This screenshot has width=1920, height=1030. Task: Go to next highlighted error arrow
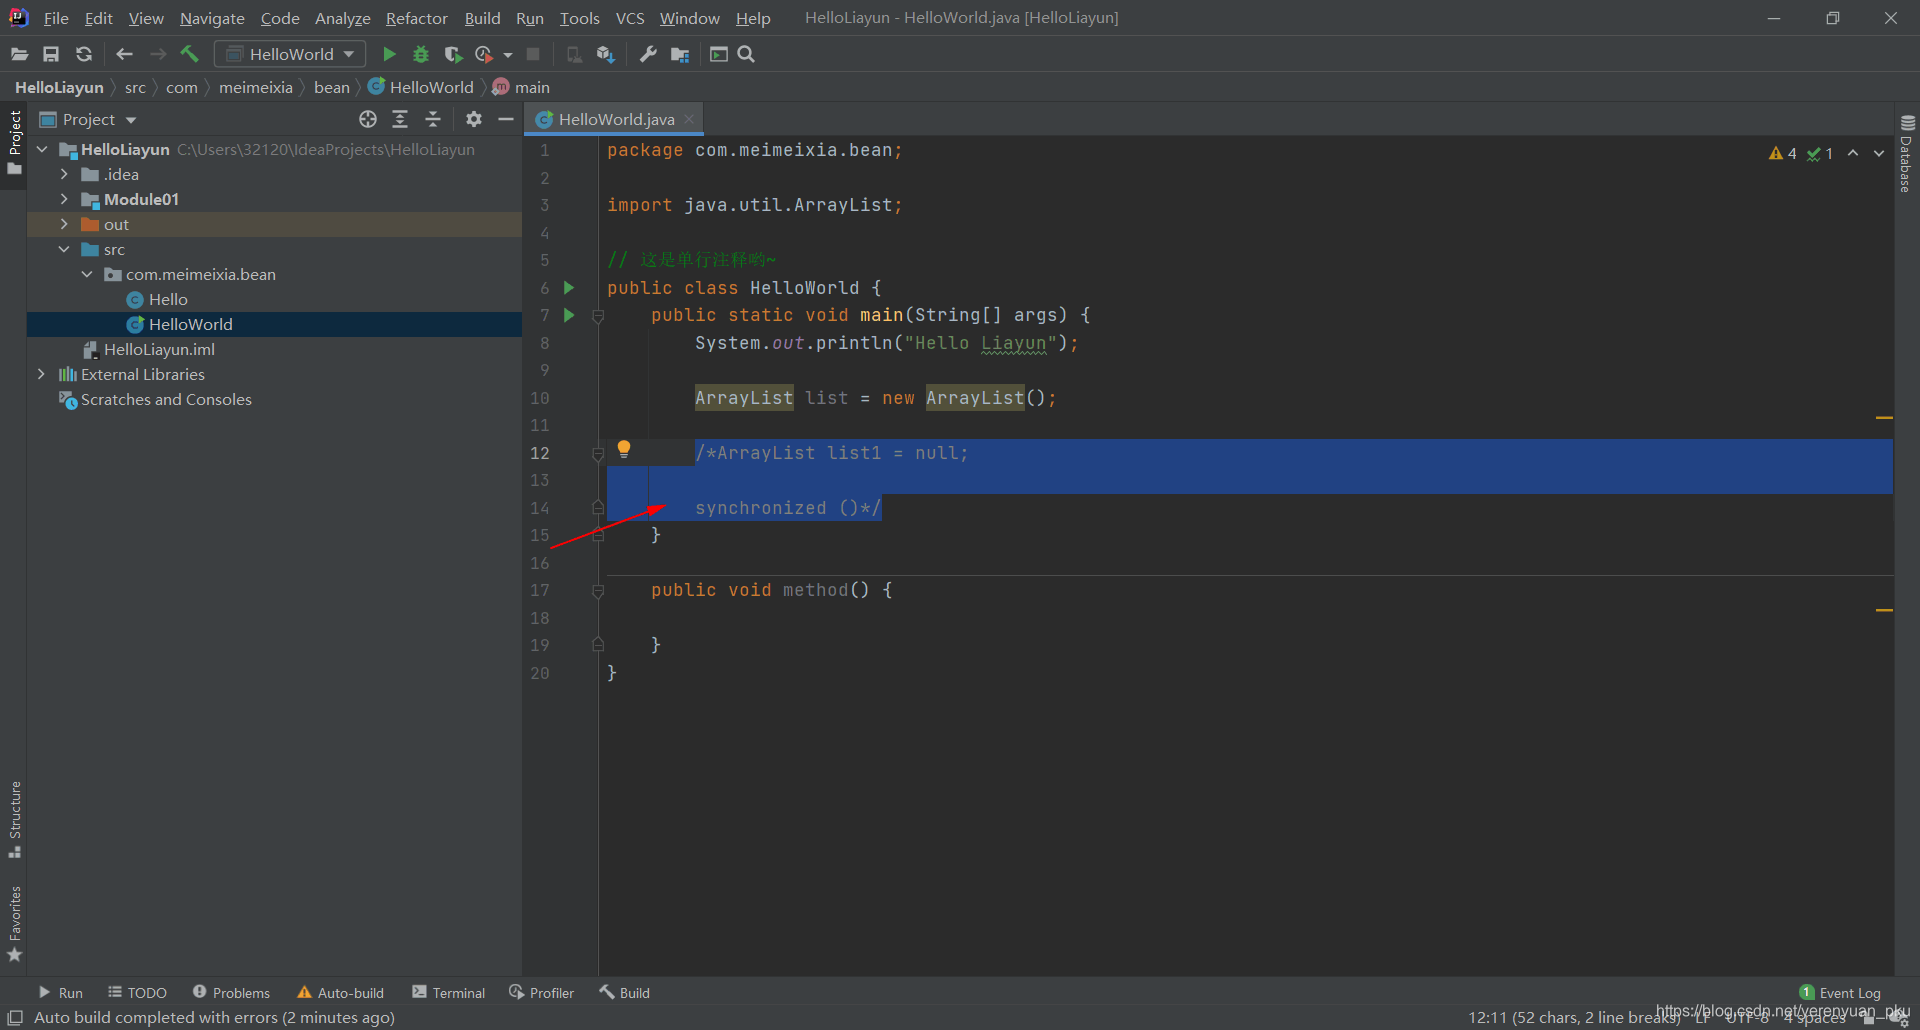tap(1879, 153)
